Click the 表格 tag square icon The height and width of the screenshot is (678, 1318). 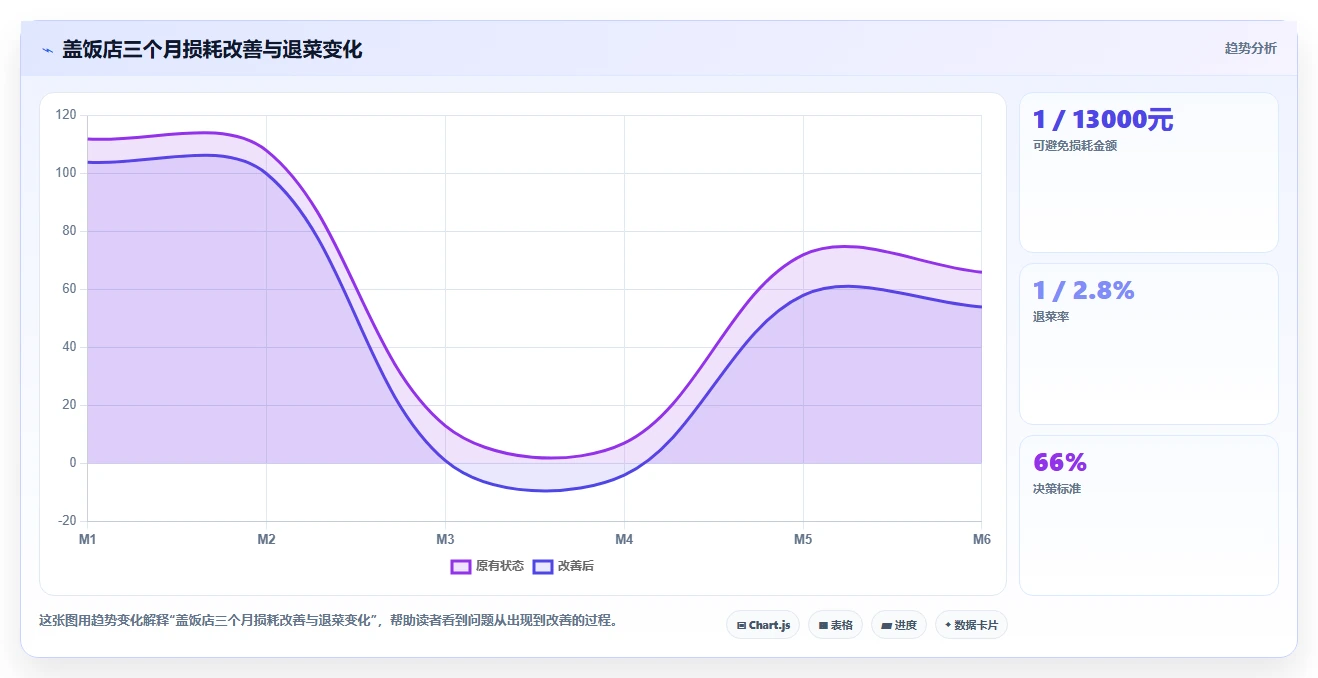(823, 625)
